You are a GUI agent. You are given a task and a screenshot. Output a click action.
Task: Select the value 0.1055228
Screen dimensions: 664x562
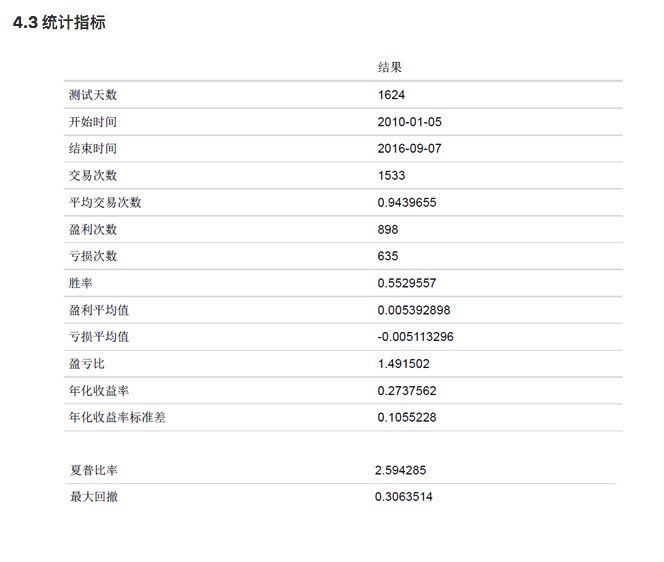tap(407, 418)
